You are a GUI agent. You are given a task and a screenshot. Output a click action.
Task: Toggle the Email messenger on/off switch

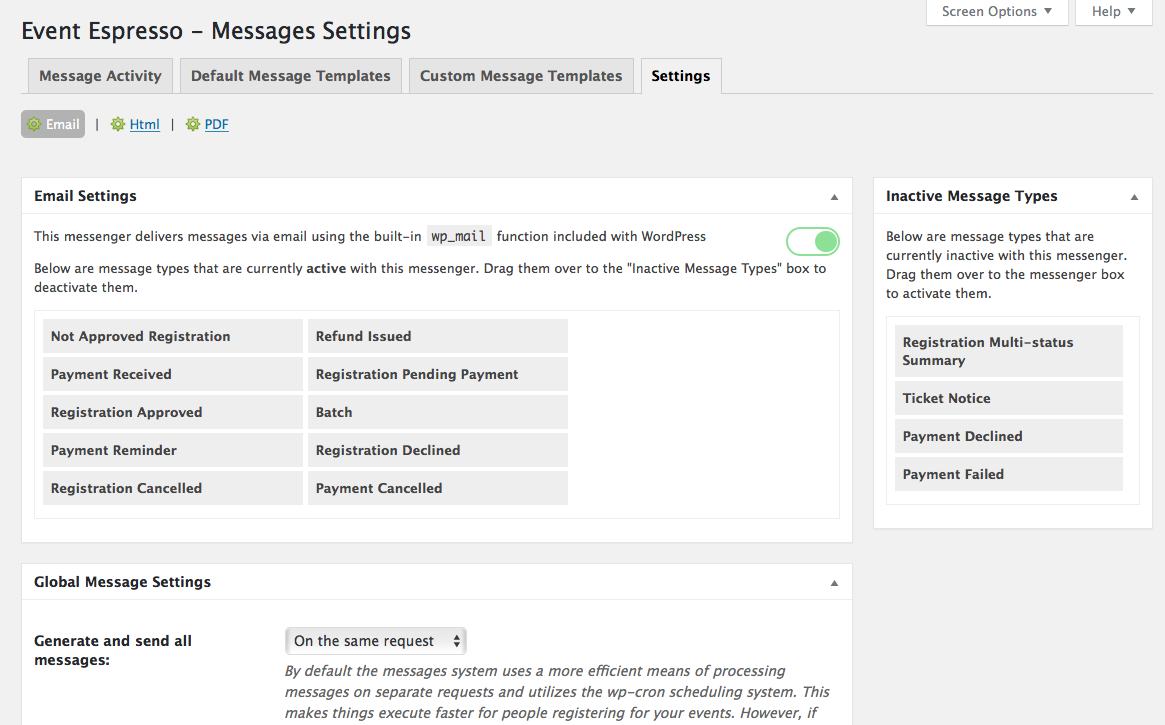point(813,241)
